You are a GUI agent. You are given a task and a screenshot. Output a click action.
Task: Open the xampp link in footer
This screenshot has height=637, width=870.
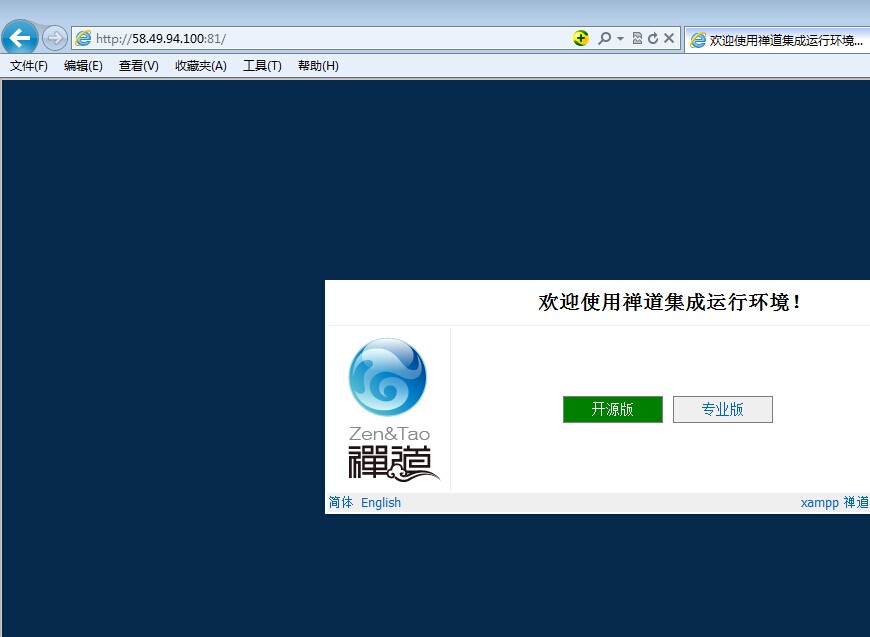[x=820, y=503]
